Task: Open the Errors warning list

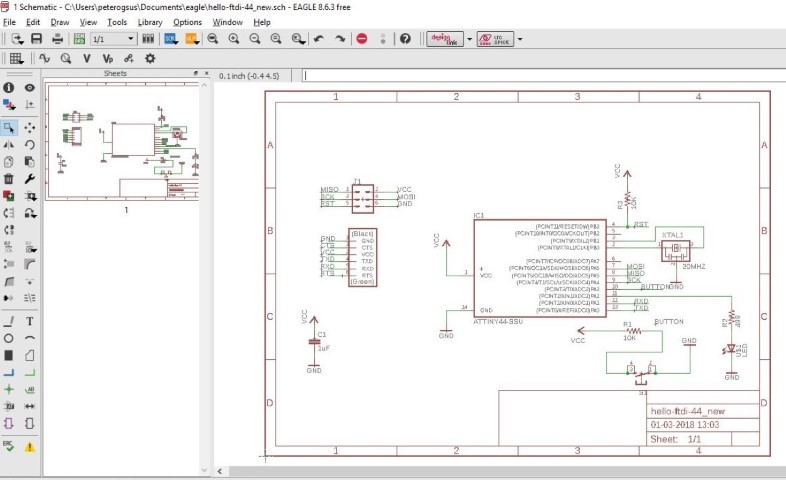Action: 30,446
